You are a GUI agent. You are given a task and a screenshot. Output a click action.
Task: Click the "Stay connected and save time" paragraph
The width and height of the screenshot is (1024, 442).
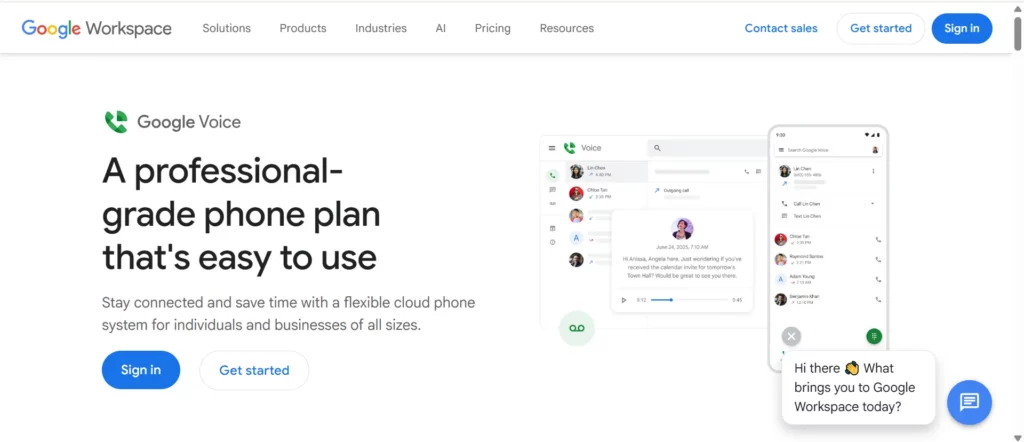point(288,313)
